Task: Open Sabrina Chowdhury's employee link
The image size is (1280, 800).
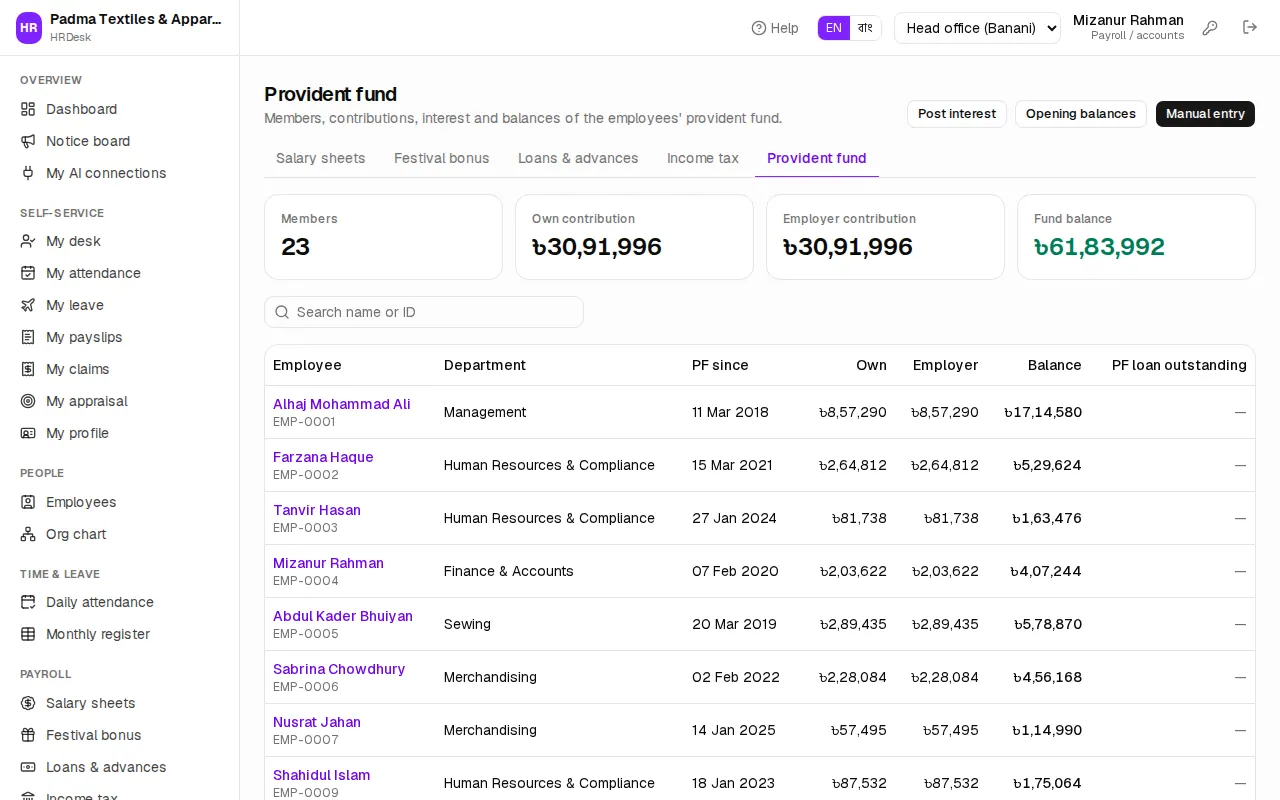Action: click(x=339, y=669)
